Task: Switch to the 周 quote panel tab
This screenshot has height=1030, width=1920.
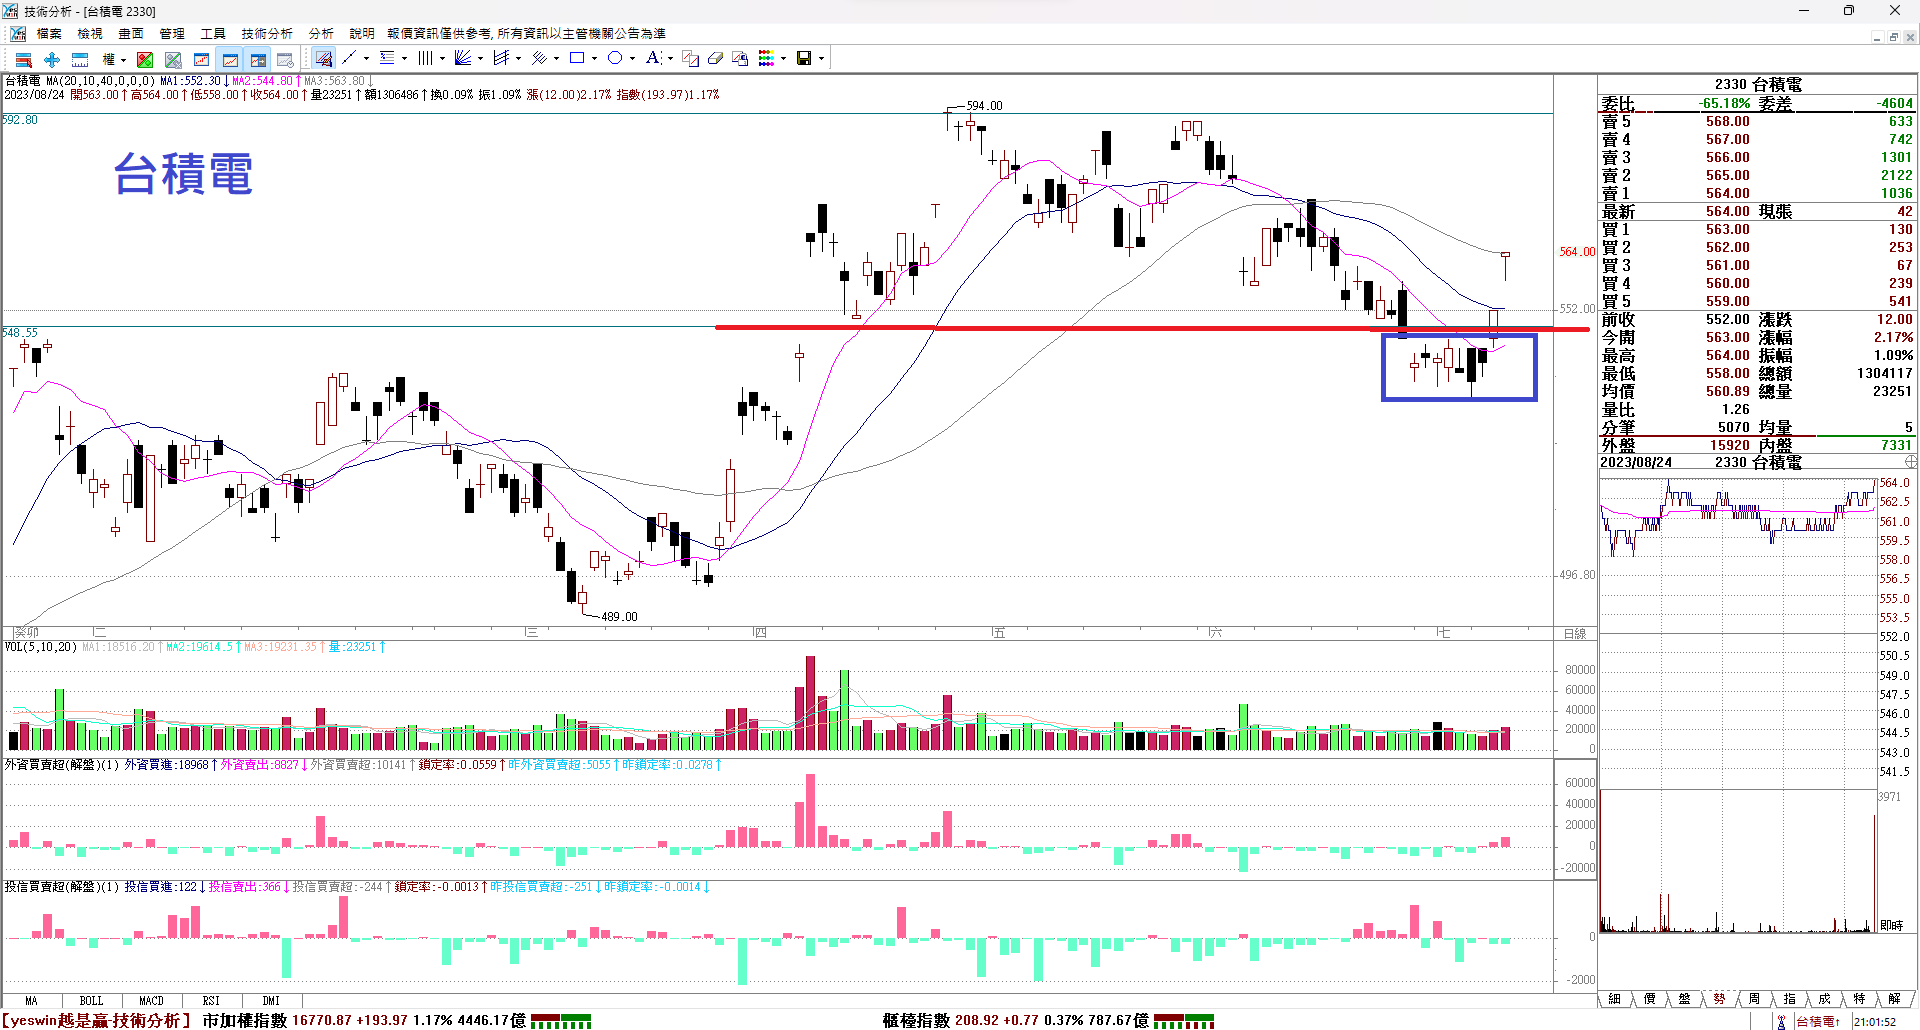Action: pos(1754,999)
